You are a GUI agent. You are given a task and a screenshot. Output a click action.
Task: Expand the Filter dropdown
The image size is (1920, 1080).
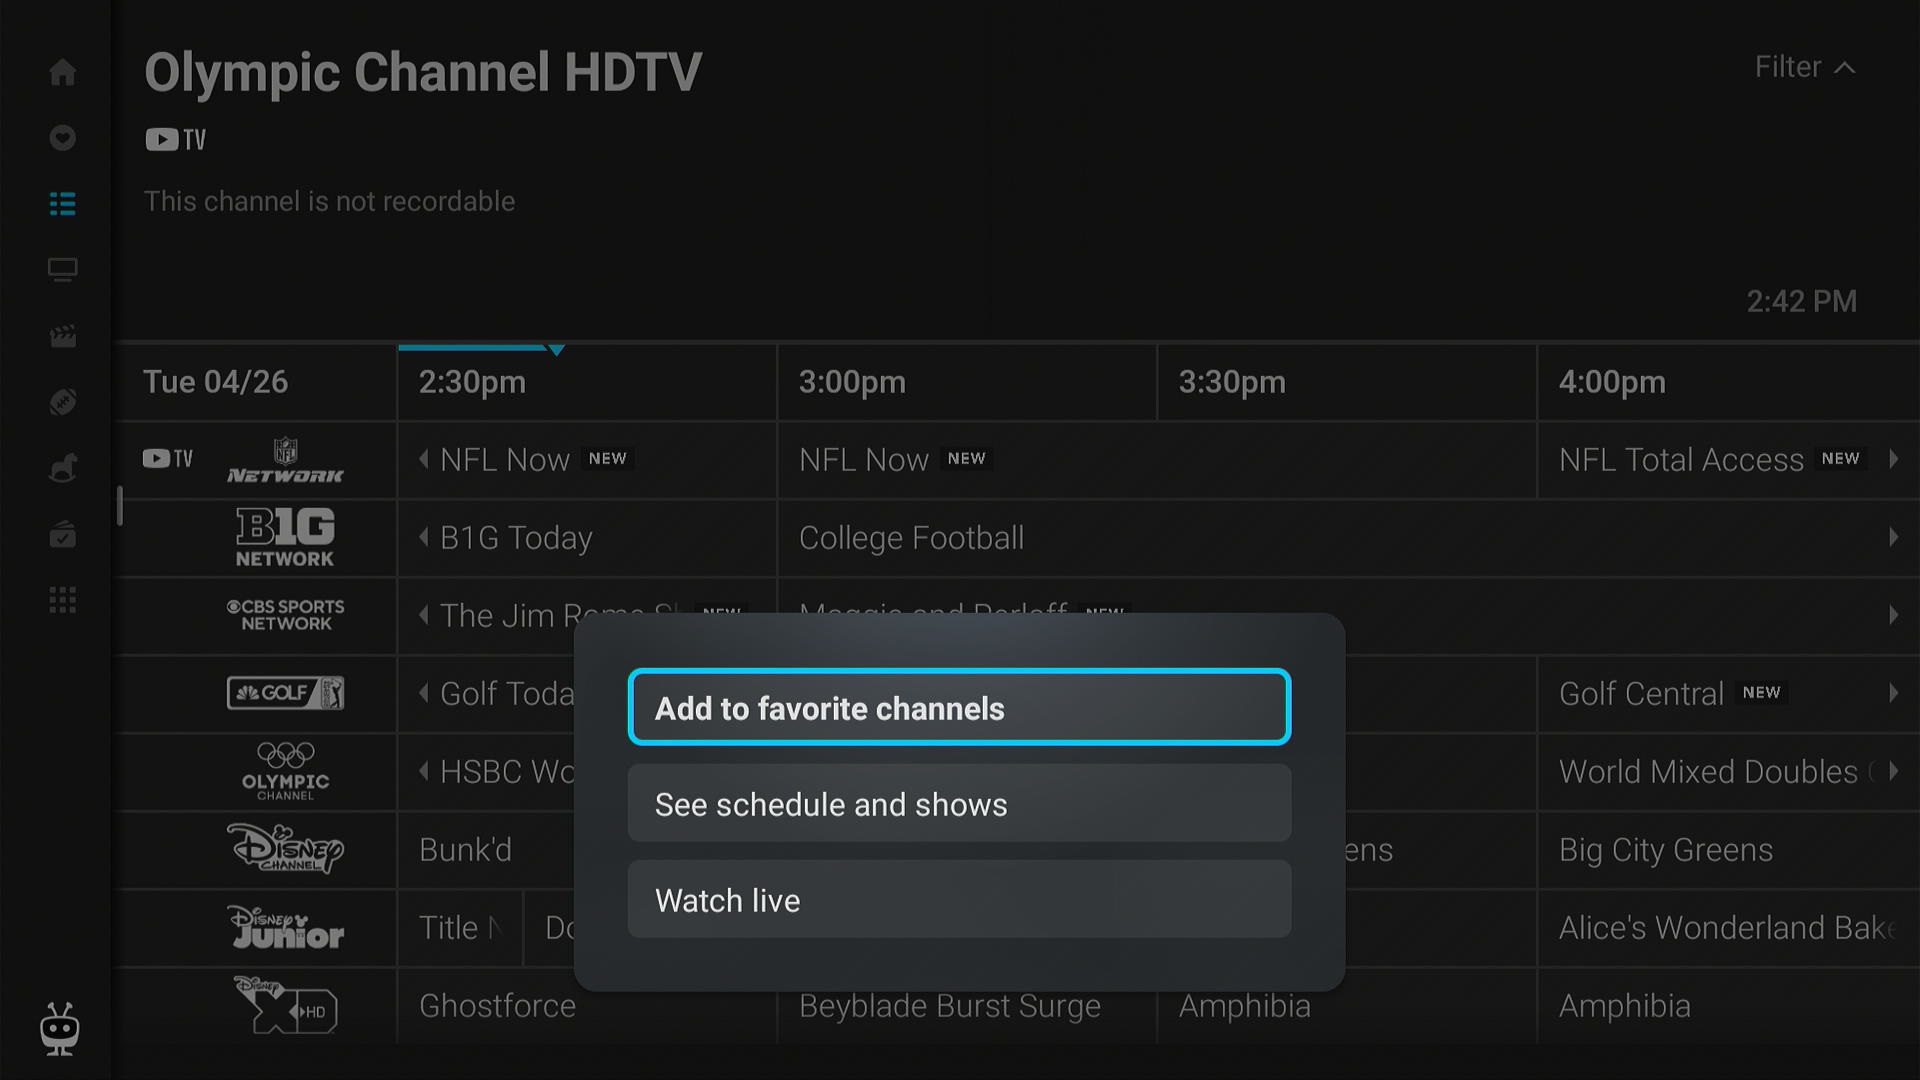1805,67
